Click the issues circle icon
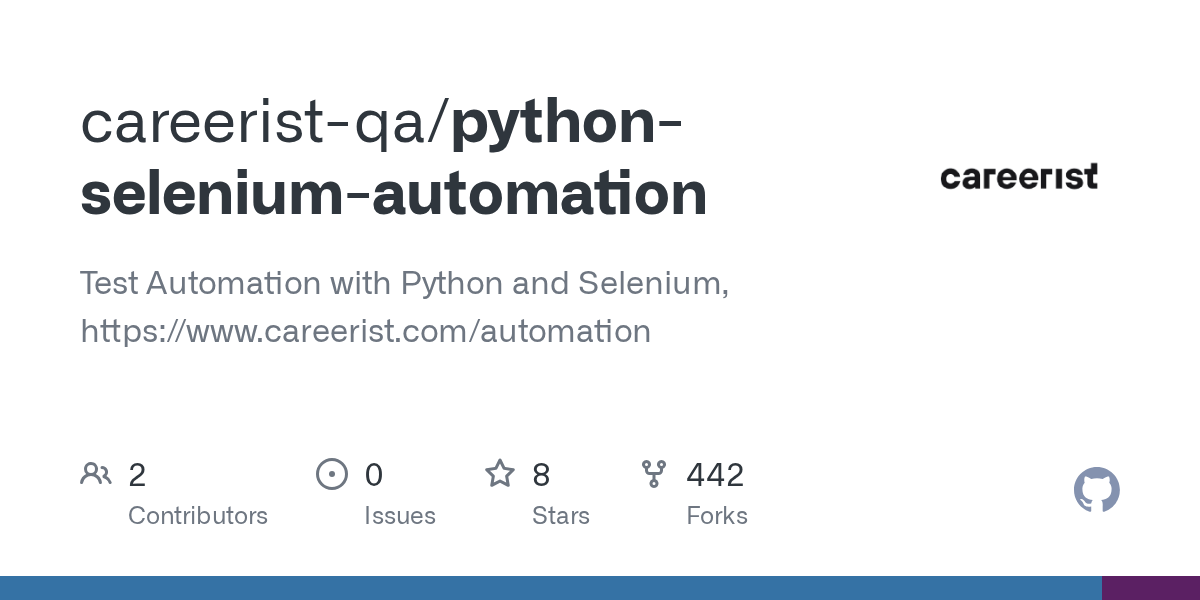This screenshot has height=600, width=1200. tap(332, 474)
